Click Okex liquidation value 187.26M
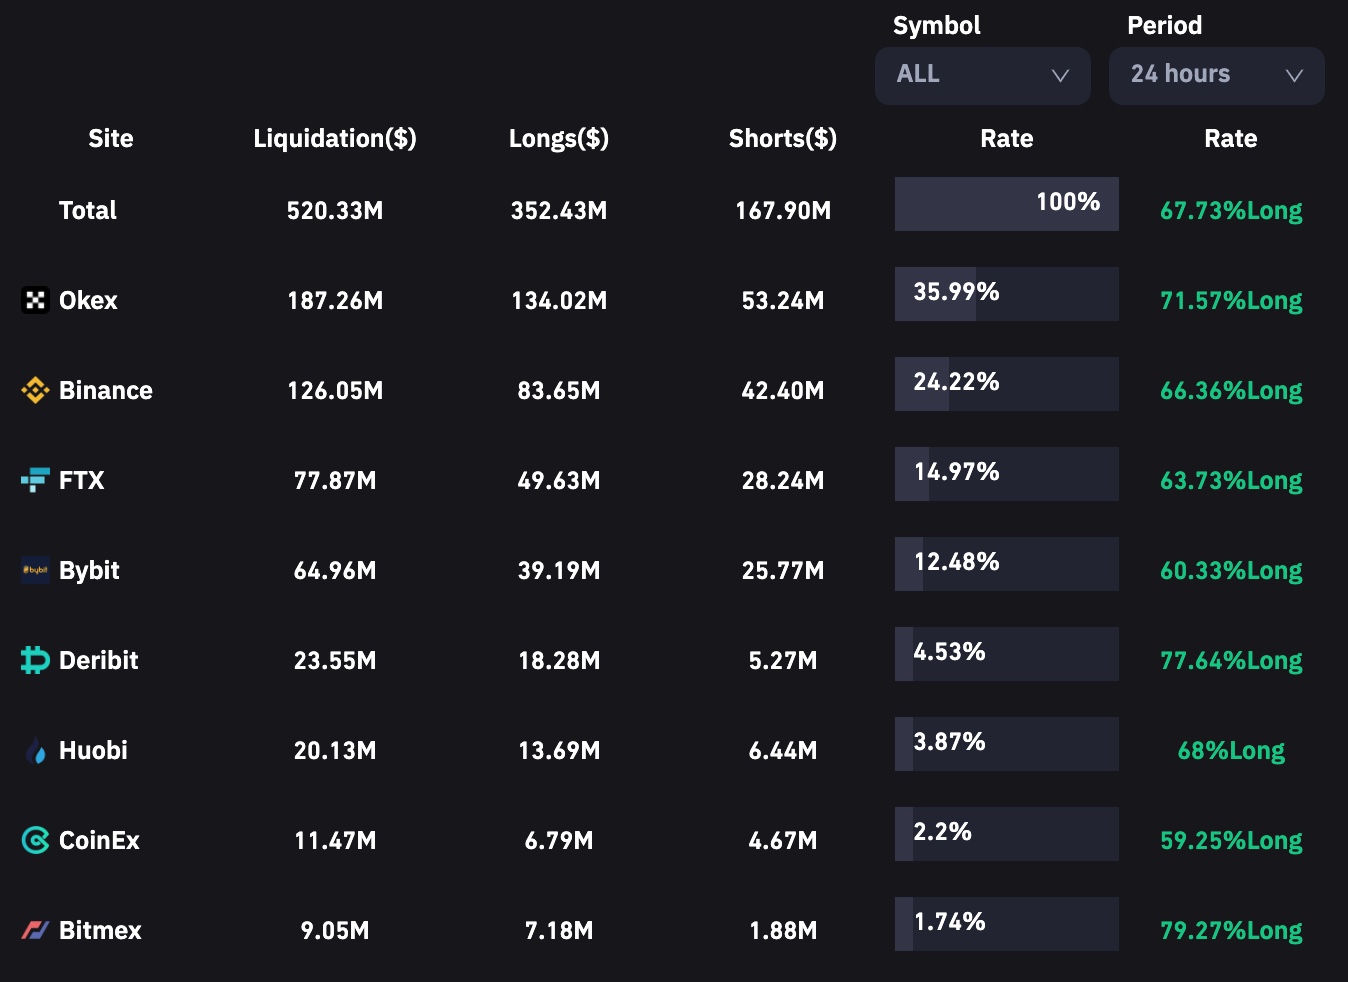 tap(335, 300)
